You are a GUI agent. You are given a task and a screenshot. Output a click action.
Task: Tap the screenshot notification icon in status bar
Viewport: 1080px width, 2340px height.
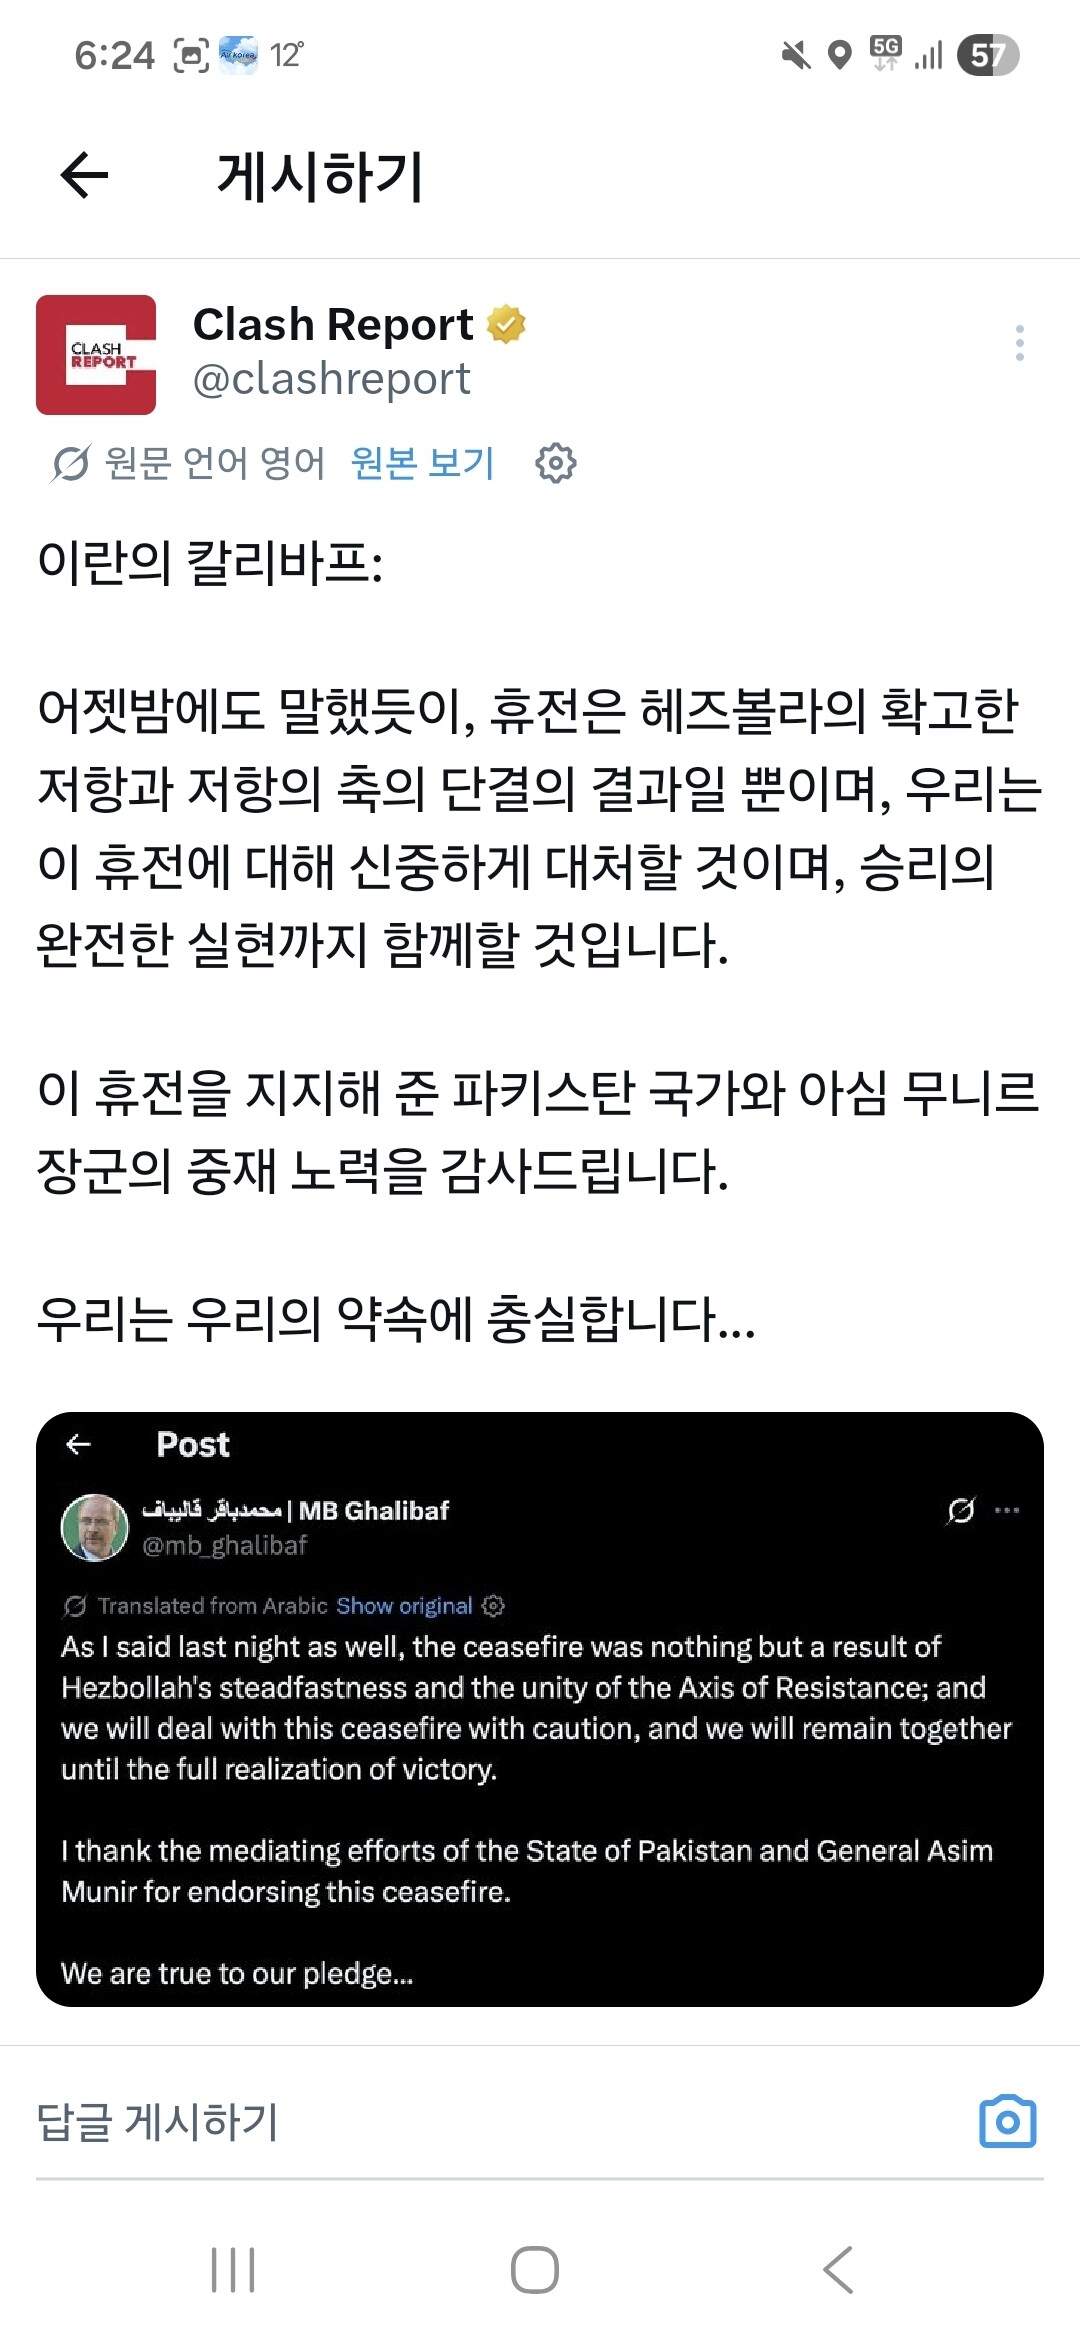tap(191, 55)
